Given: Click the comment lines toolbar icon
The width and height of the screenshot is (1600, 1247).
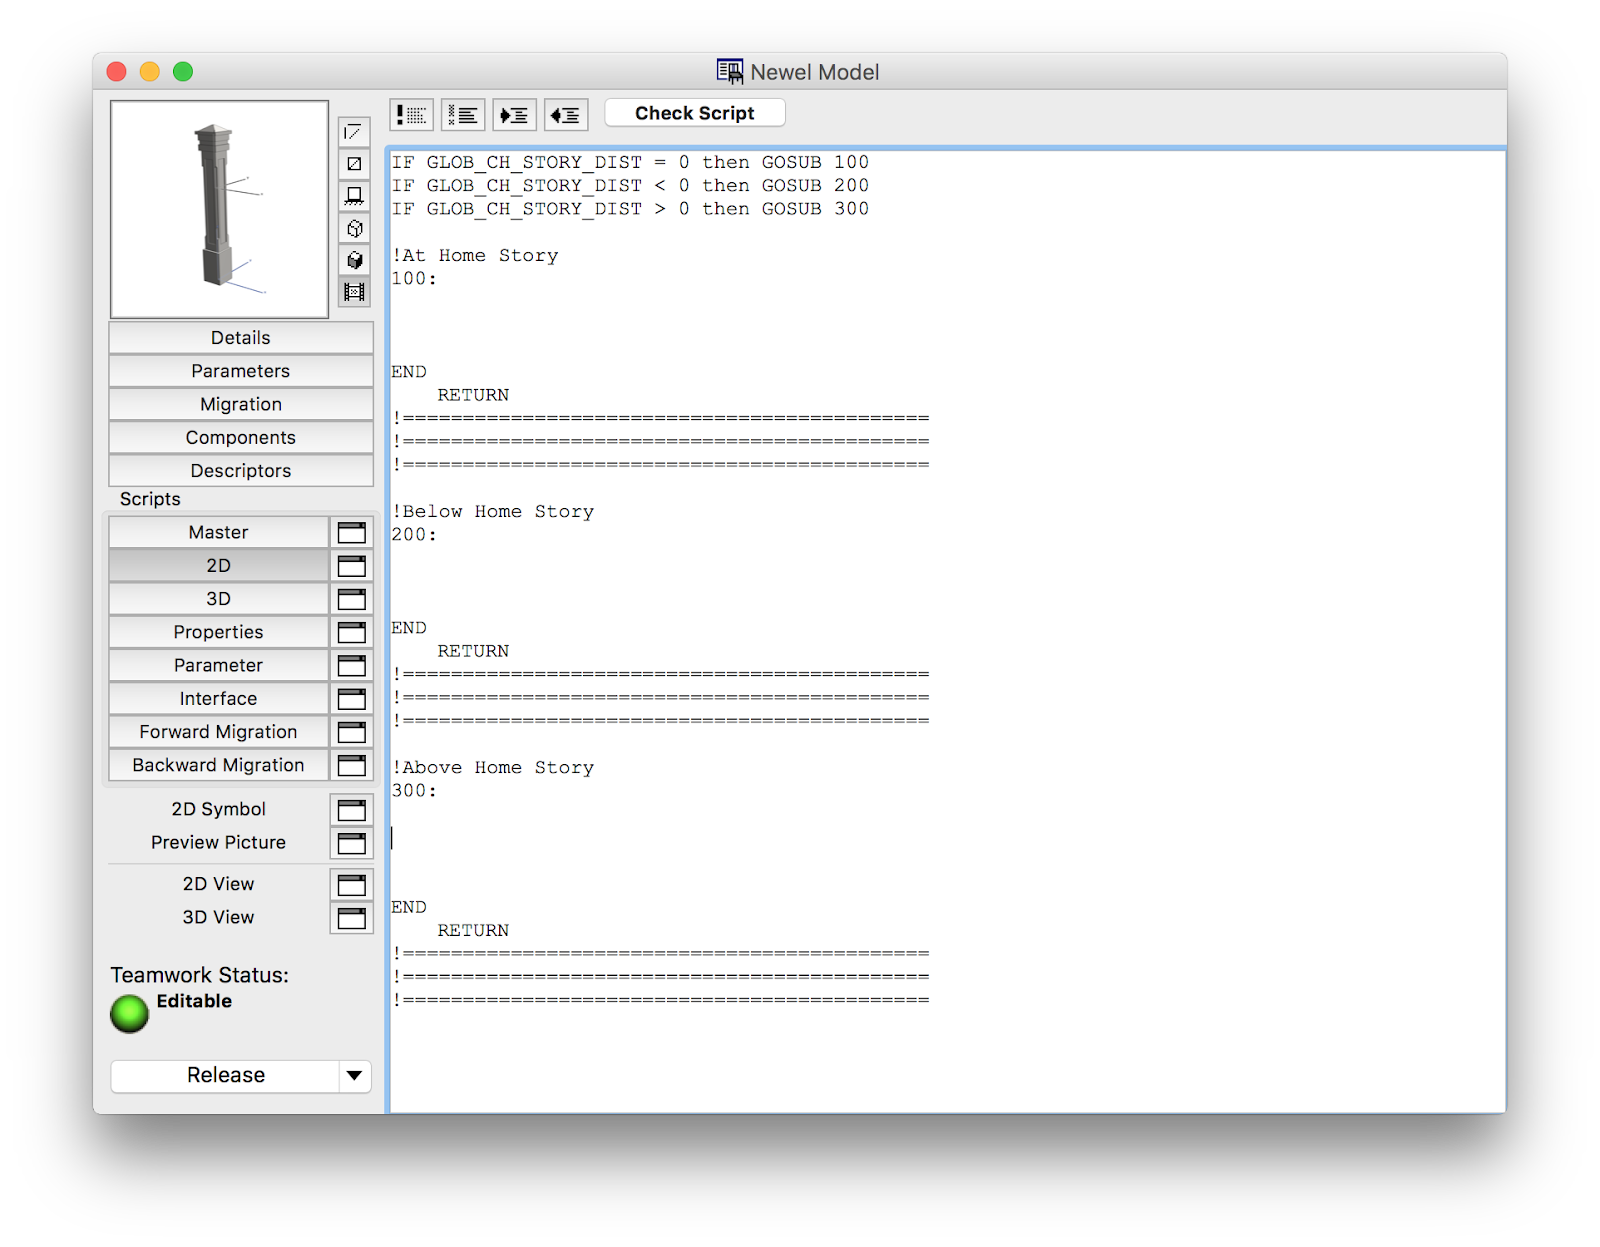Looking at the screenshot, I should (x=411, y=115).
